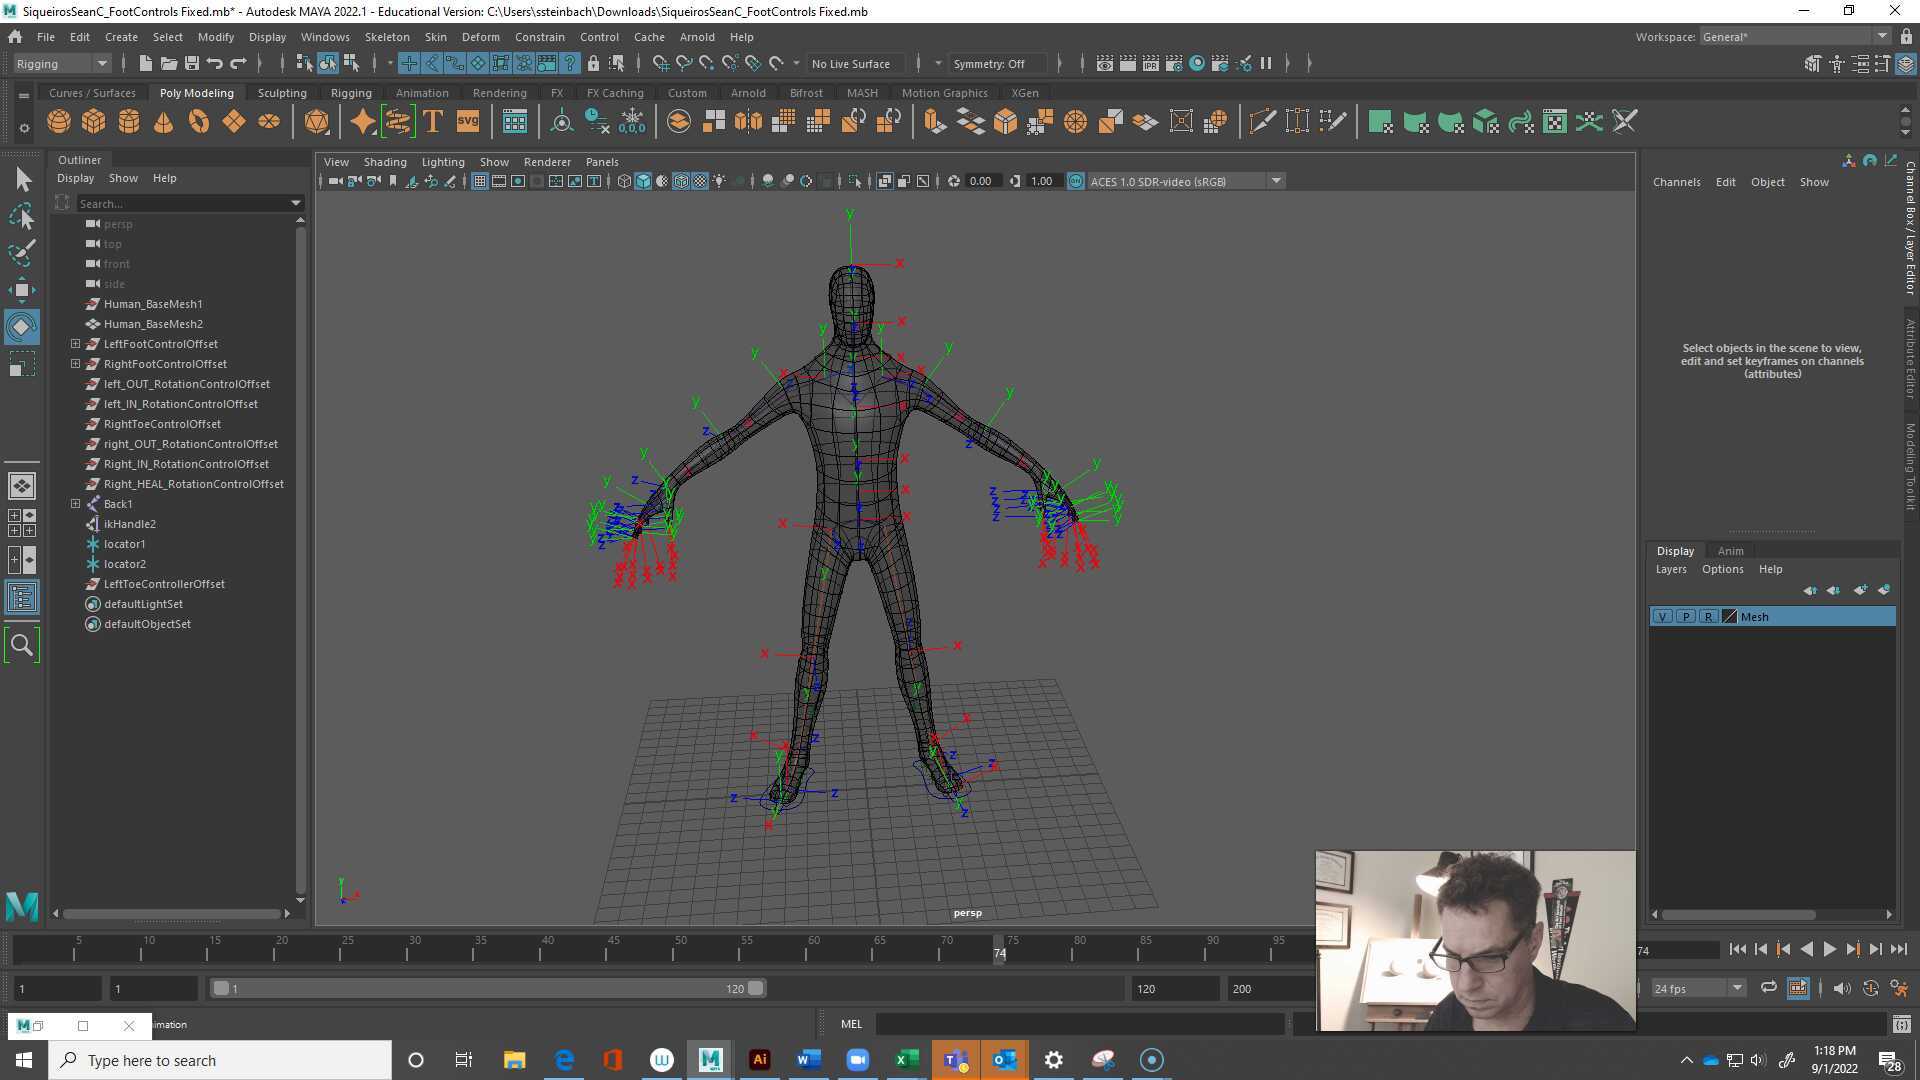Open the Rigging menu set dropdown
This screenshot has height=1080, width=1920.
pos(101,63)
